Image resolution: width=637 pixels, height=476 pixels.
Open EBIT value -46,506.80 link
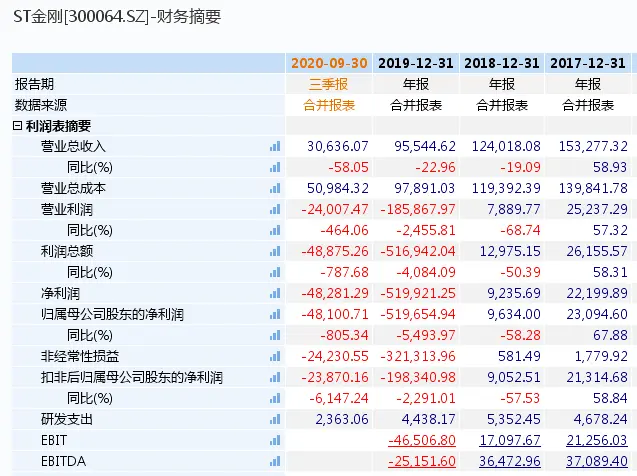click(422, 440)
